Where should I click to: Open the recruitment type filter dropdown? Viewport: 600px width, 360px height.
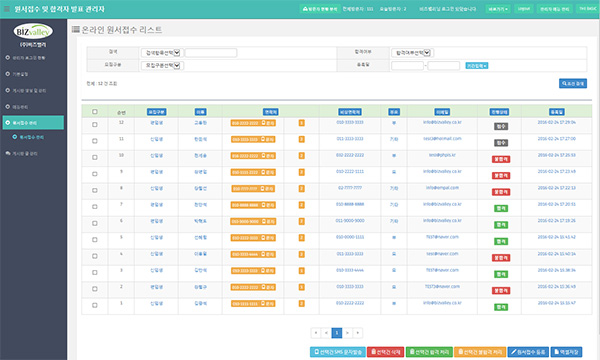coord(162,65)
